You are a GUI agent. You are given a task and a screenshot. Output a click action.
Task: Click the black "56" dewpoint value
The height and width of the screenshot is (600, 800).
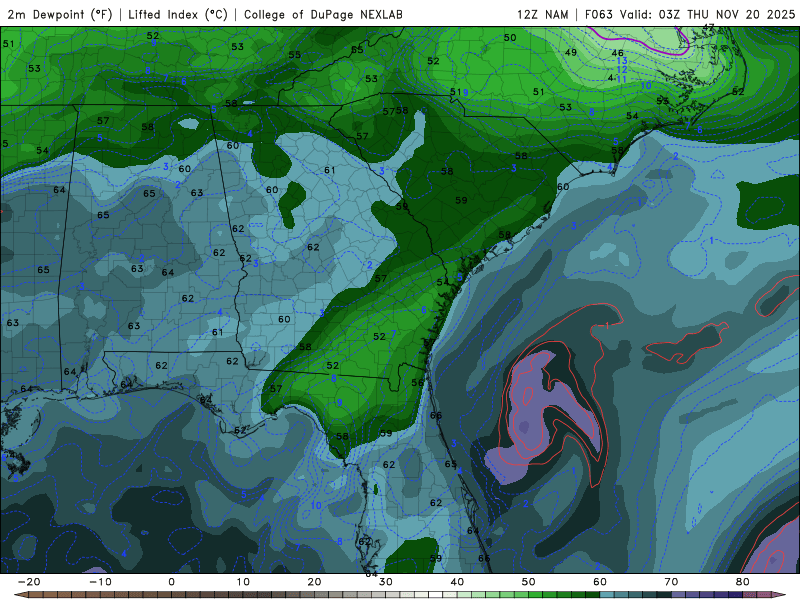coord(417,382)
